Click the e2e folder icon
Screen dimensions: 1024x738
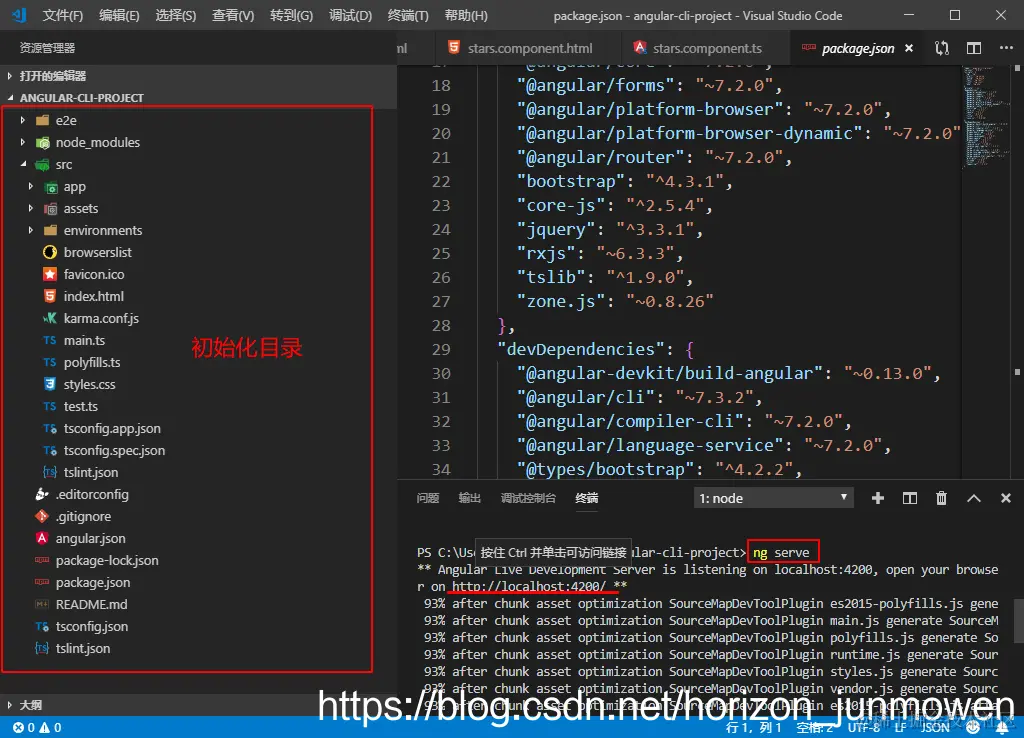42,120
